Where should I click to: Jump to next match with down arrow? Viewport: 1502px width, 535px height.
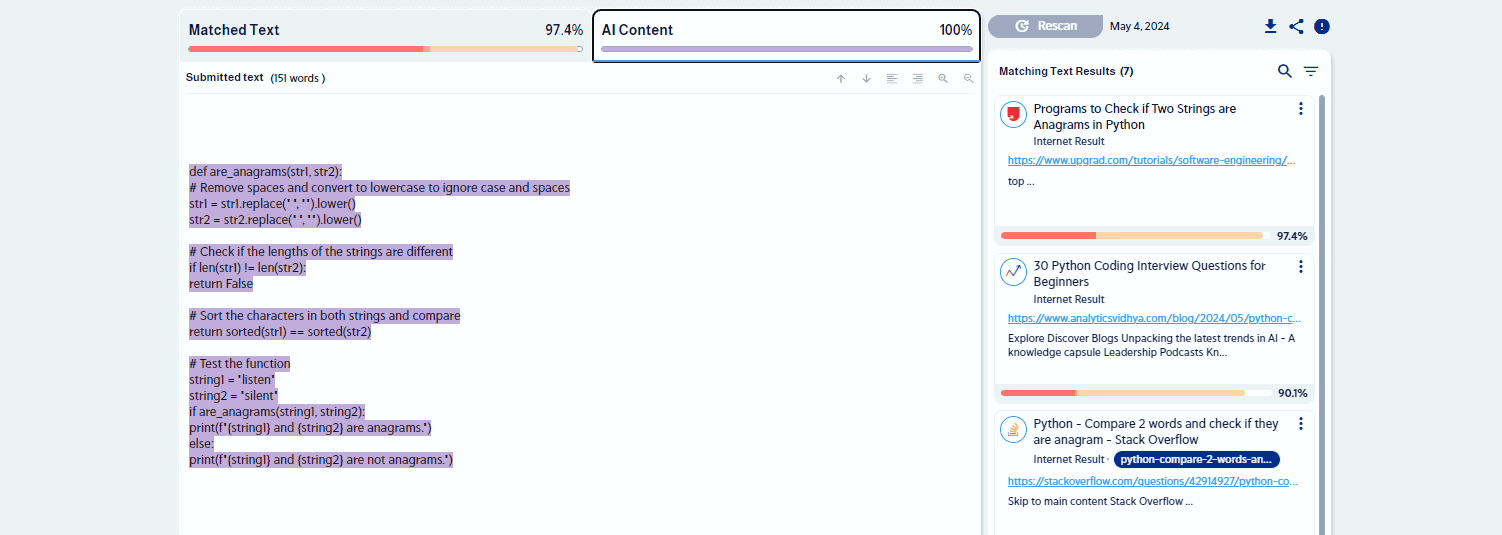(866, 78)
